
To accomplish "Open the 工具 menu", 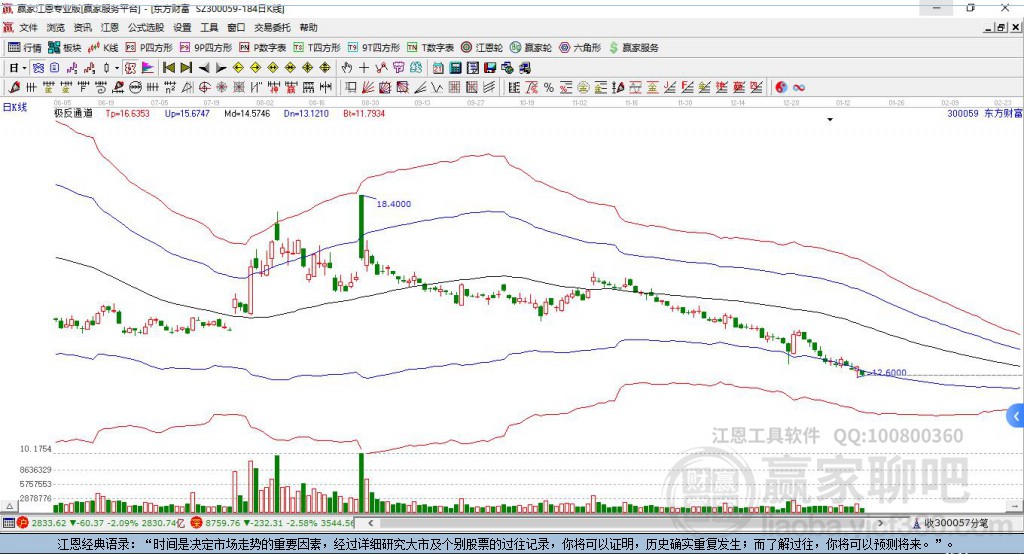I will 209,27.
